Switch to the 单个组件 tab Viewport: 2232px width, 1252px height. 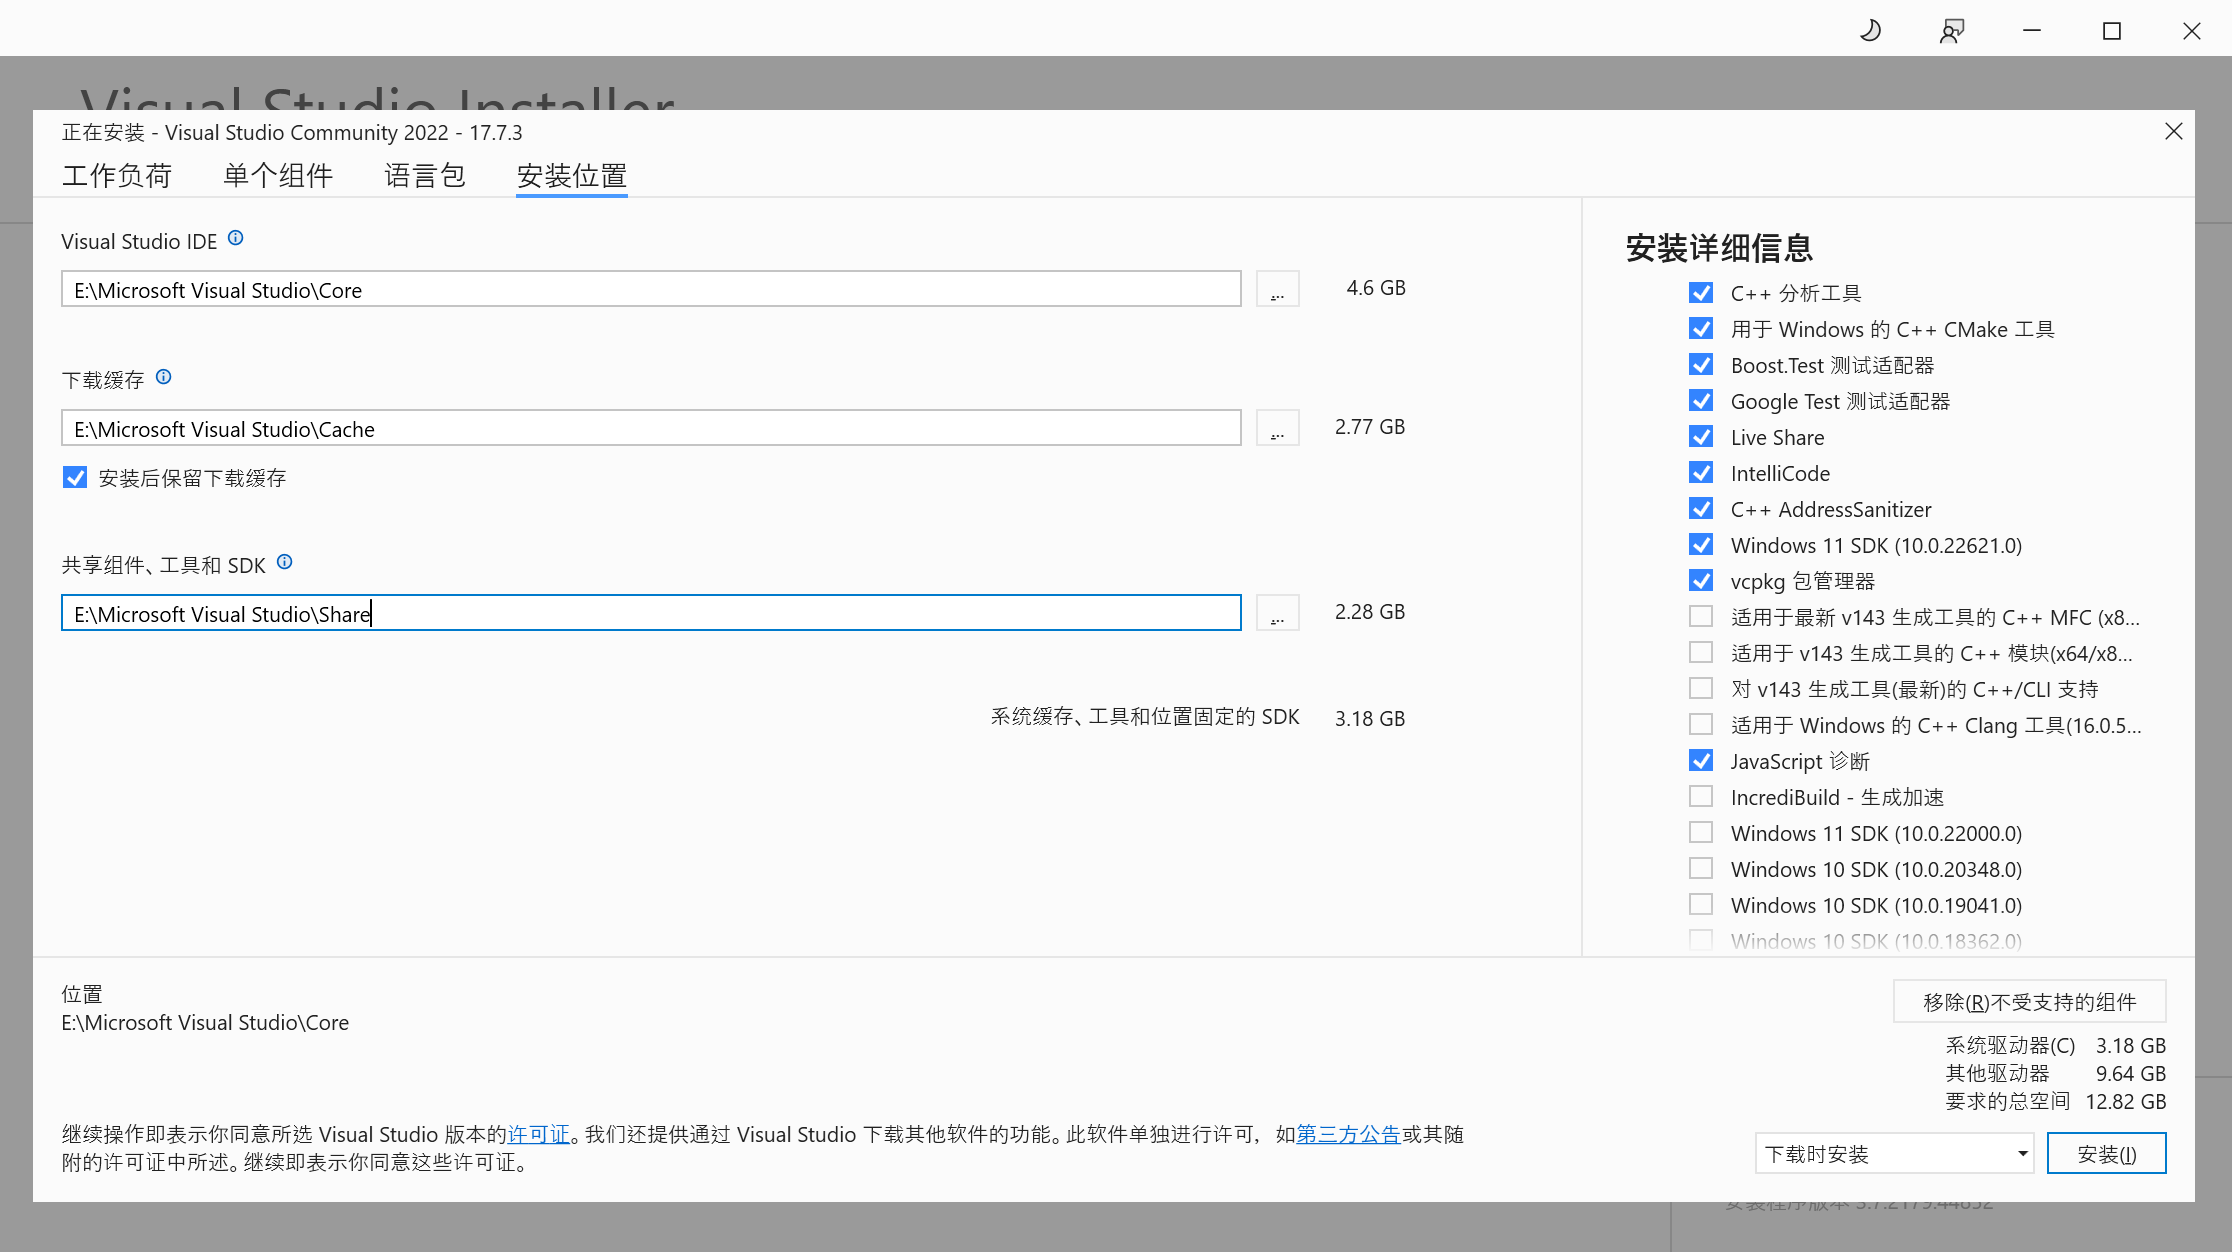[278, 176]
